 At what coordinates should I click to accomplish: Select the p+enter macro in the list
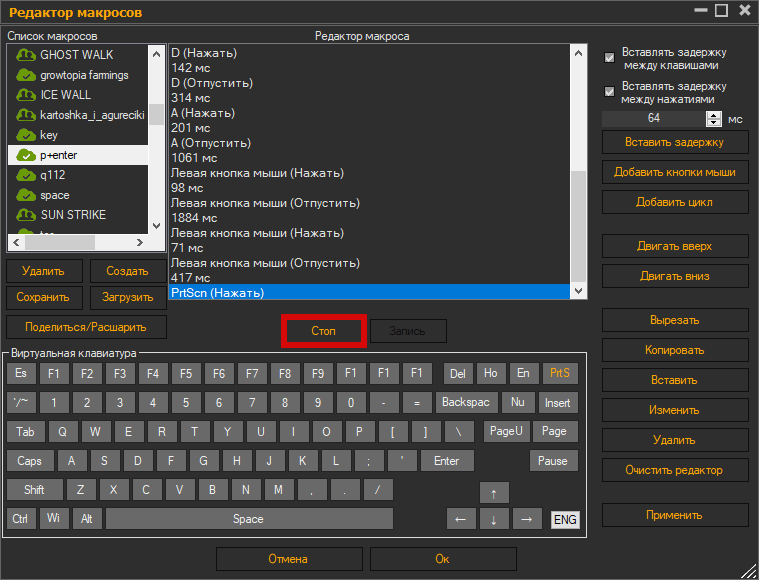[78, 155]
